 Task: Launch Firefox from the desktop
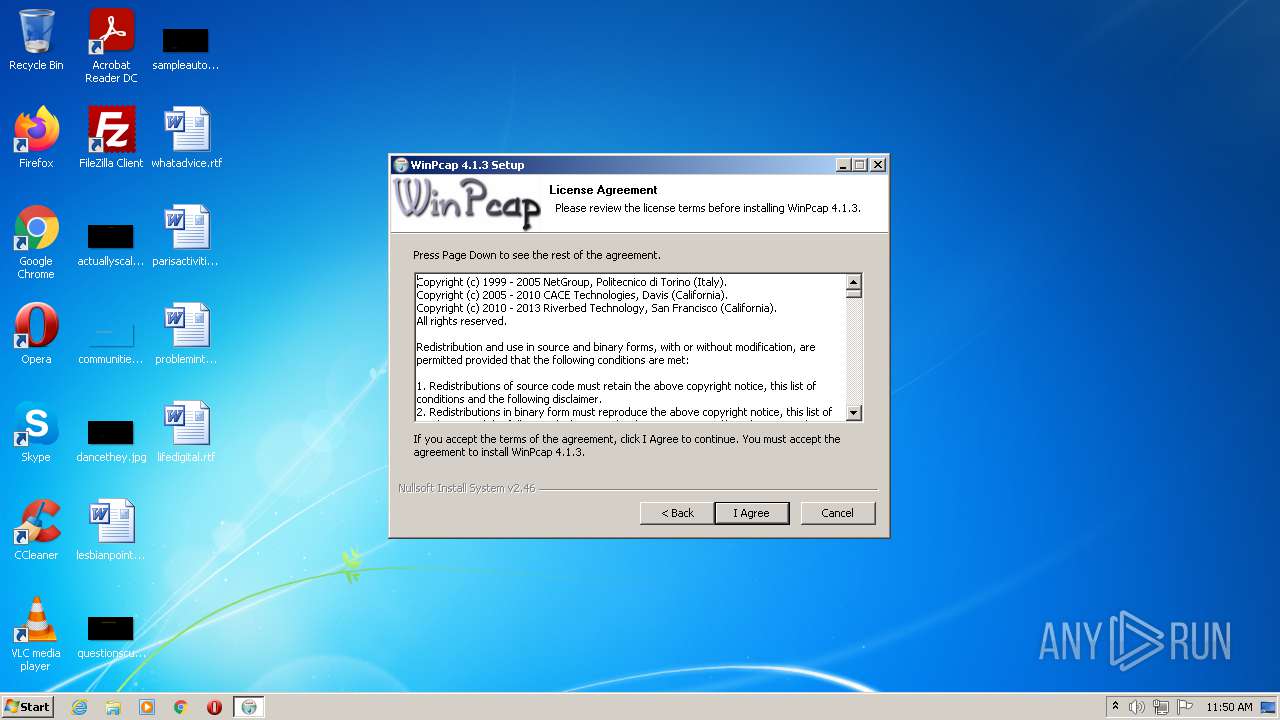click(x=36, y=138)
